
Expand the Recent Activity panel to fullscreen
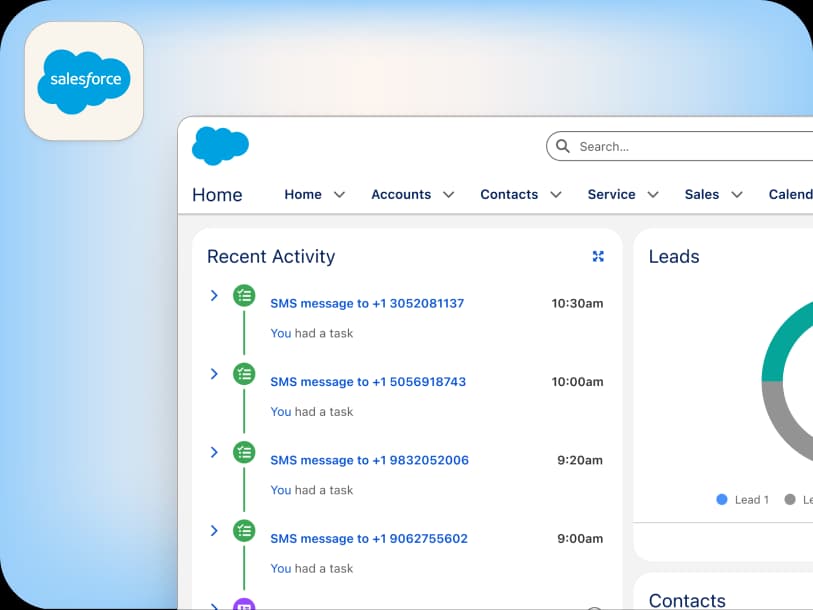coord(598,256)
